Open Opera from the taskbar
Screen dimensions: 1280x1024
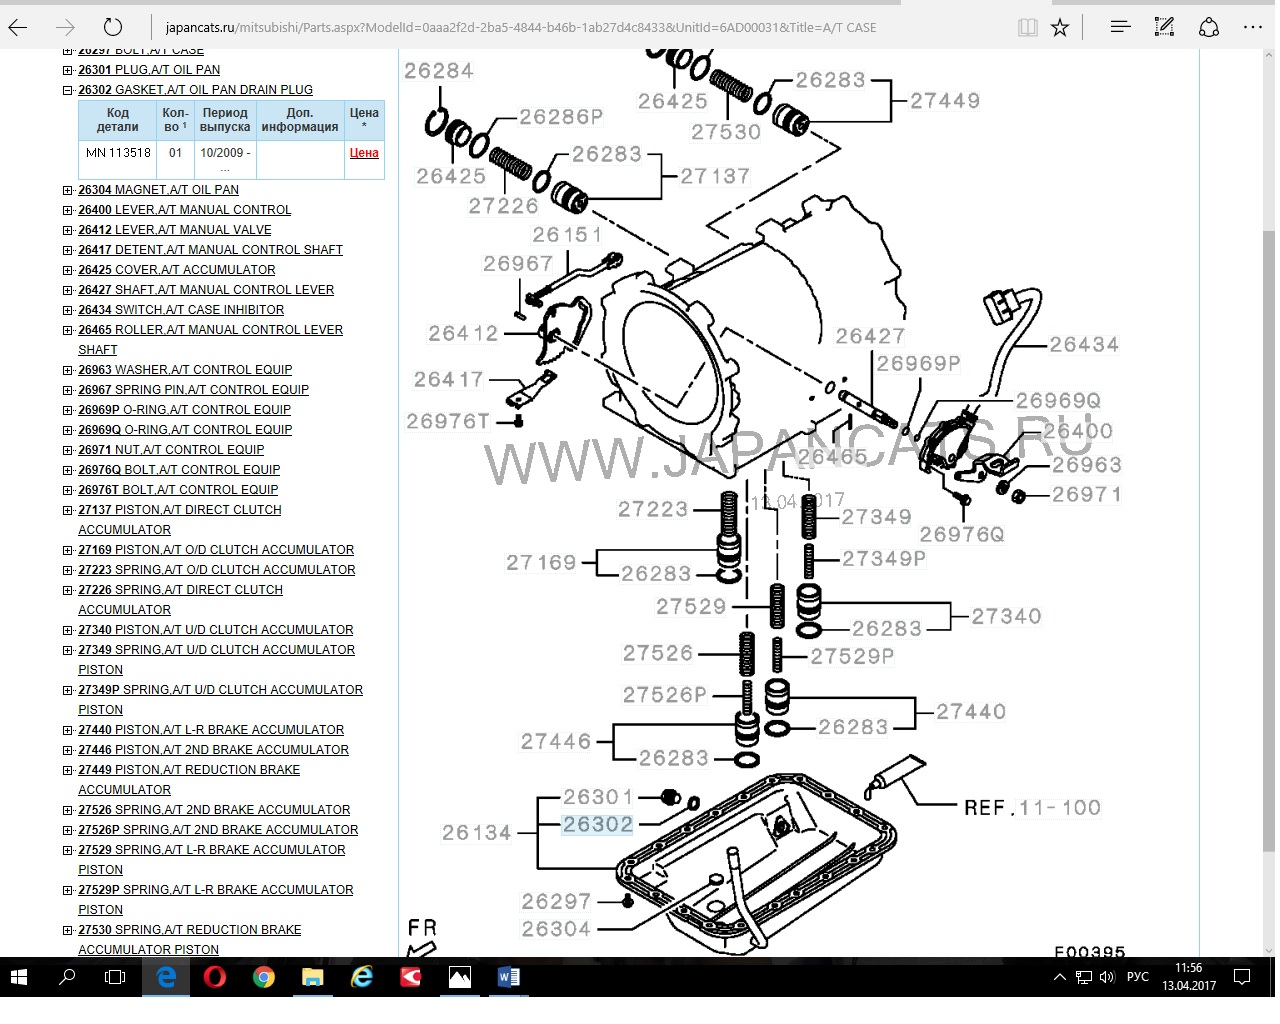point(214,977)
